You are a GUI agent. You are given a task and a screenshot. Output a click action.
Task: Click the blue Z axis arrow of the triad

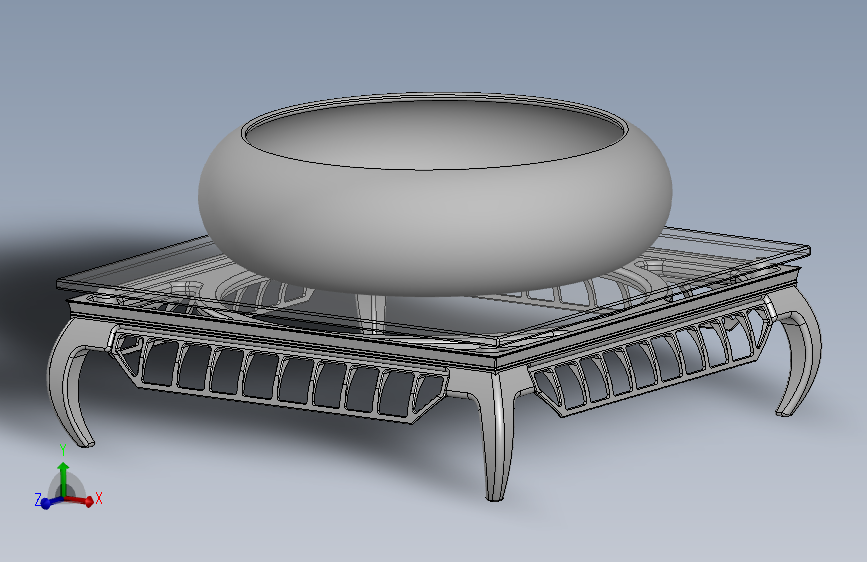point(50,503)
